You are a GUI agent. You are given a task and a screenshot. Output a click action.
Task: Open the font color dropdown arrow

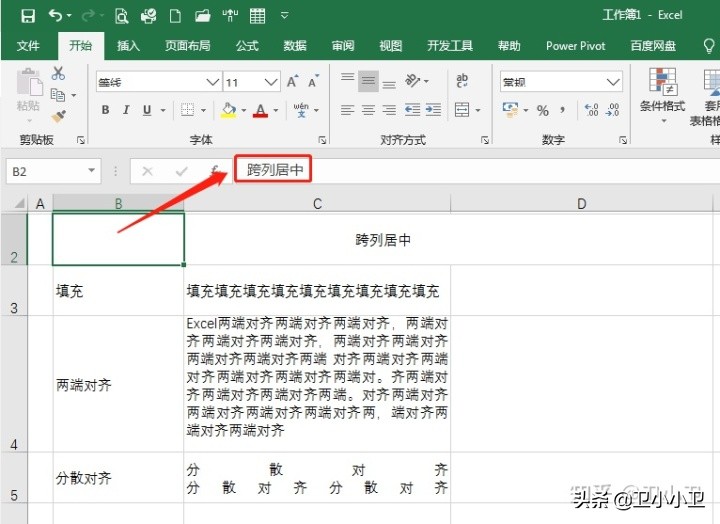coord(276,110)
